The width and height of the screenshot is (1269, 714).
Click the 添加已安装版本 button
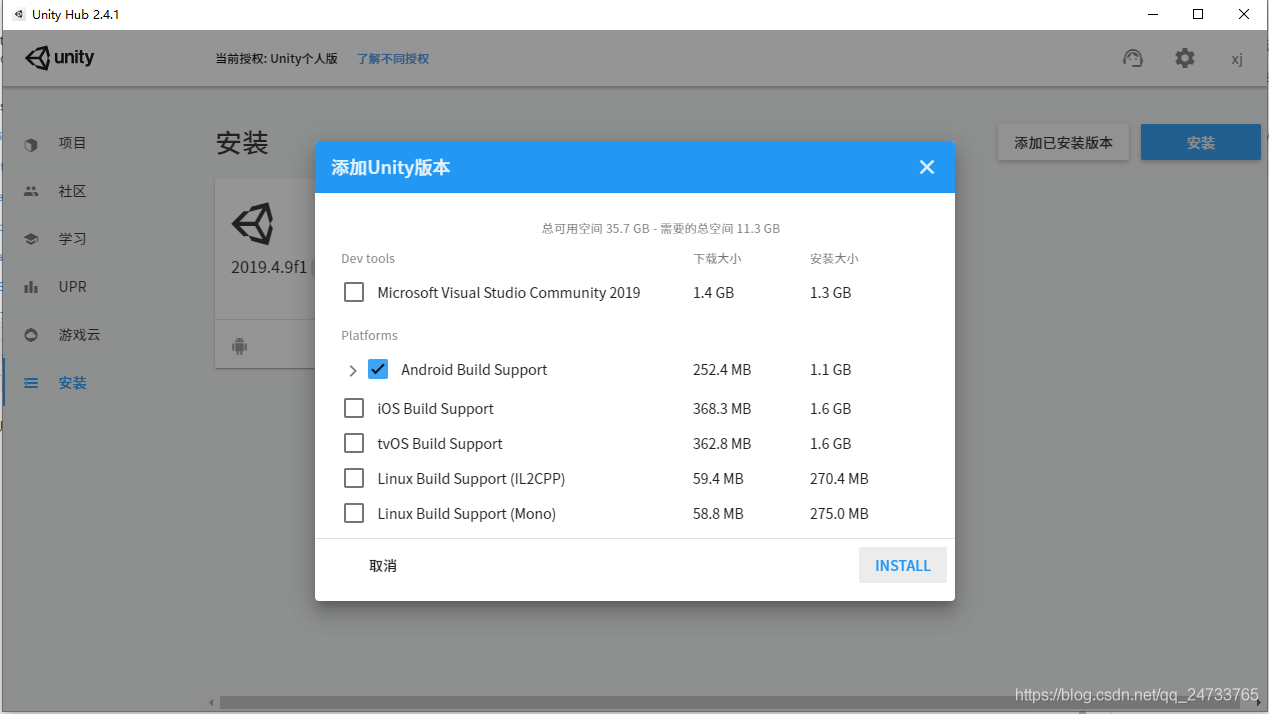click(x=1063, y=143)
